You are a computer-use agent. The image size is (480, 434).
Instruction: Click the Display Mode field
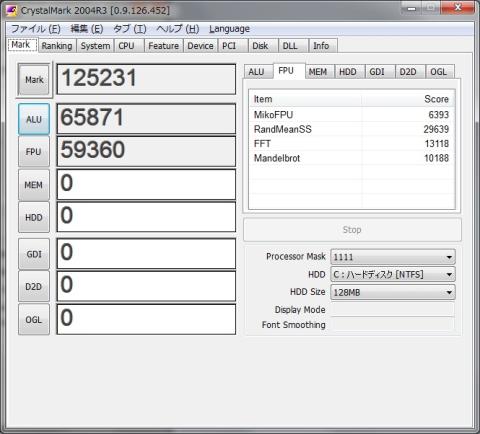393,309
